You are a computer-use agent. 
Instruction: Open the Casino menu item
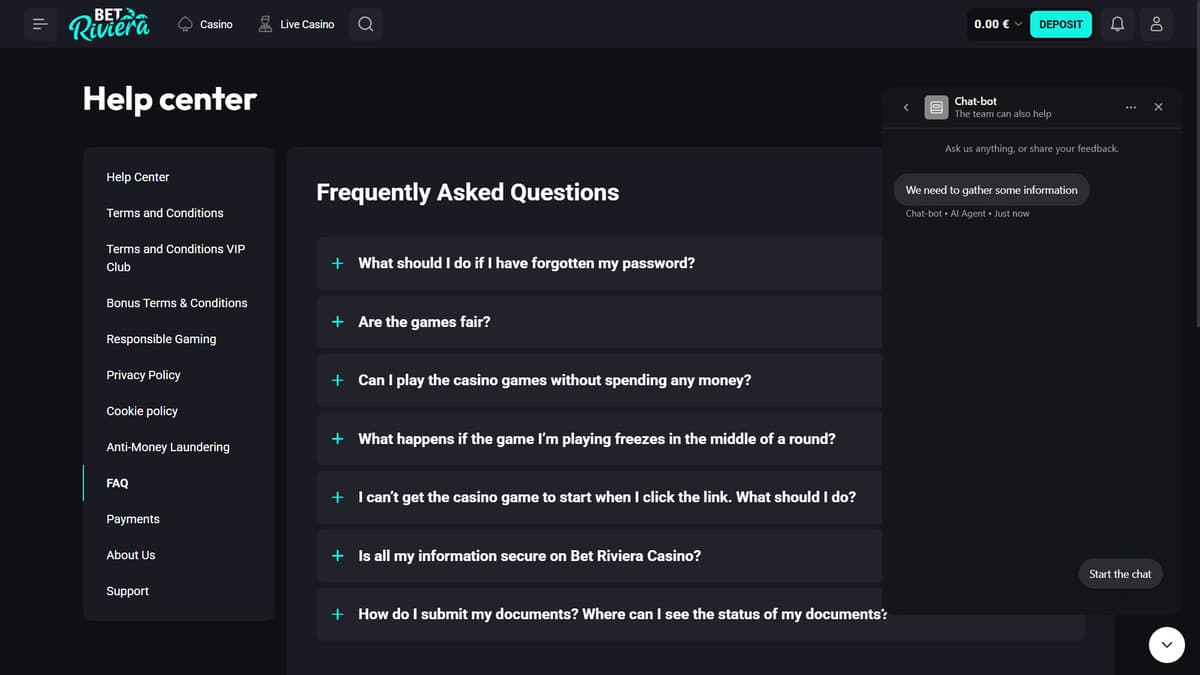[205, 24]
